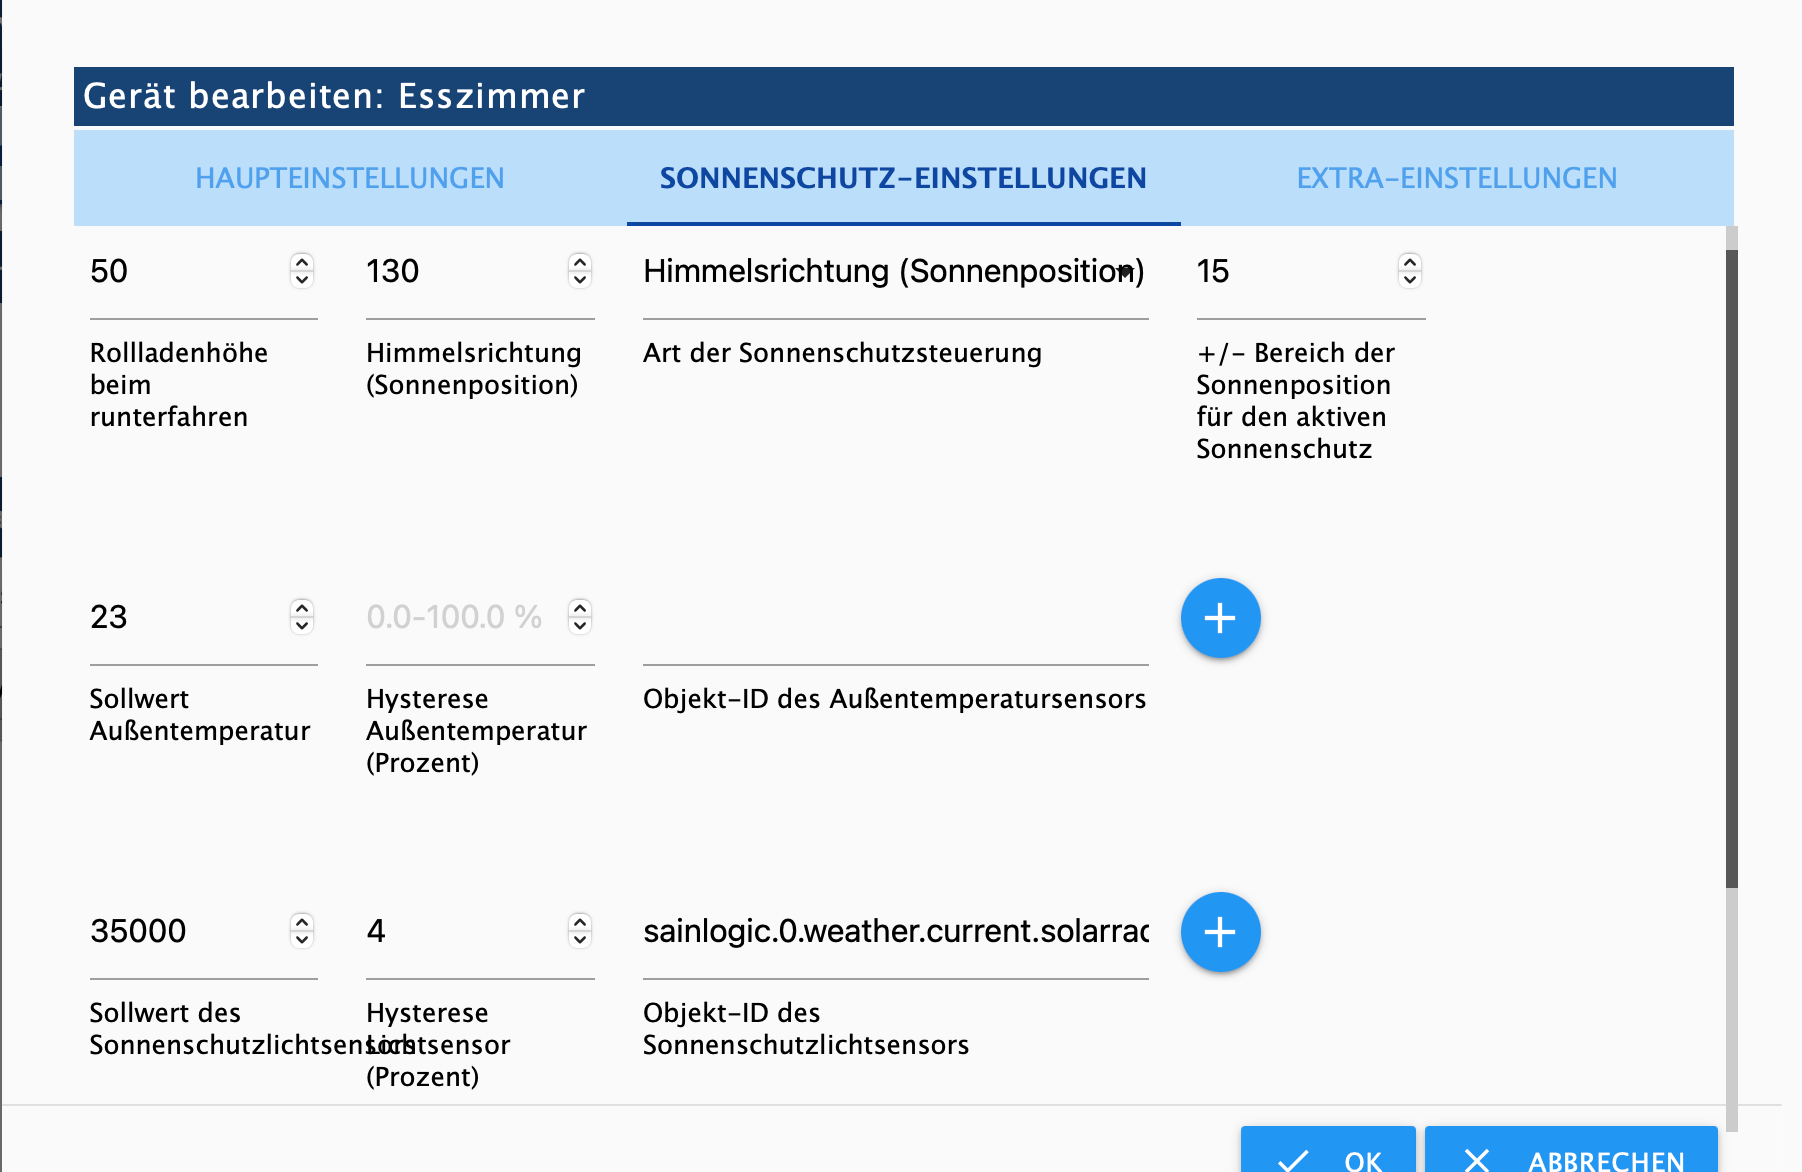The image size is (1802, 1172).
Task: Switch to the Haupteinstellungen tab
Action: [x=350, y=178]
